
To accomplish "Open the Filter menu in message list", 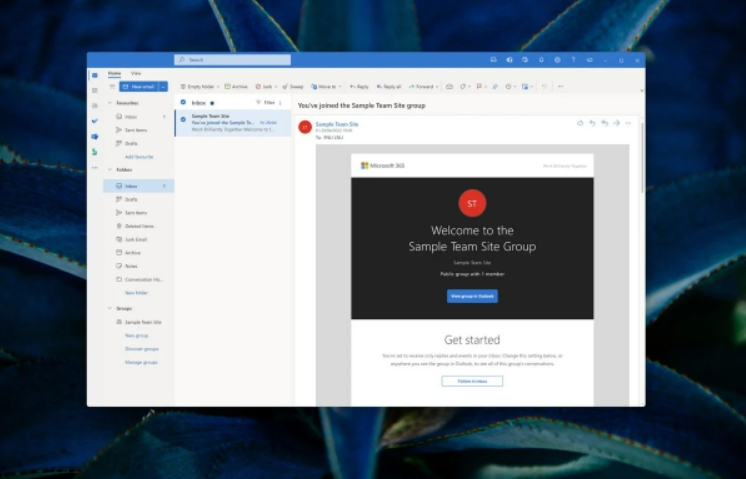I will click(x=265, y=102).
